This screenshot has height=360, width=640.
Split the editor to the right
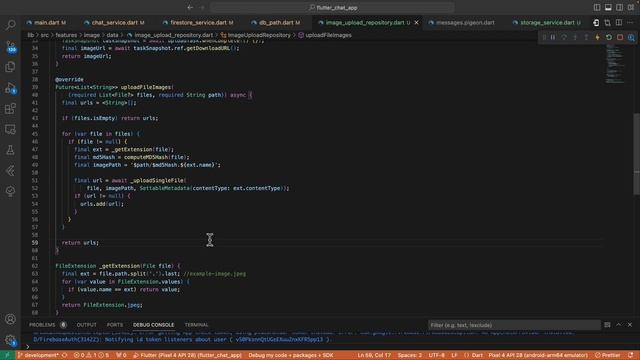point(619,22)
